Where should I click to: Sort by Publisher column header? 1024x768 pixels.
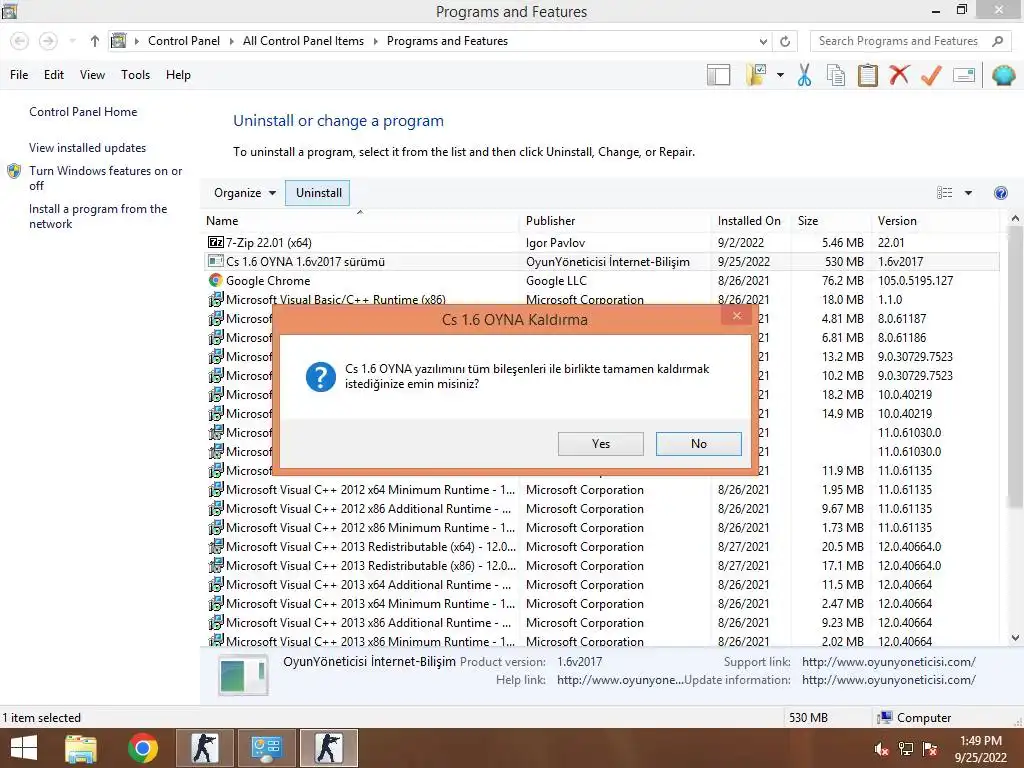pos(615,221)
